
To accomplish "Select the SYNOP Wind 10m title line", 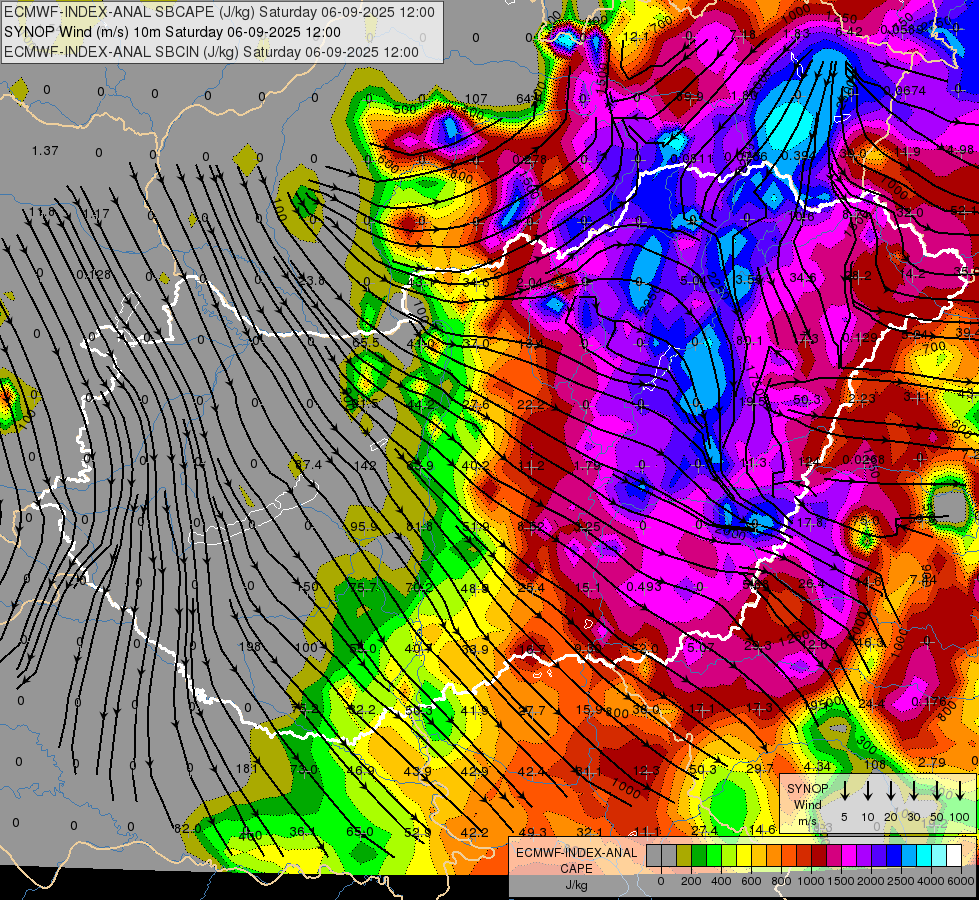I will coord(172,32).
